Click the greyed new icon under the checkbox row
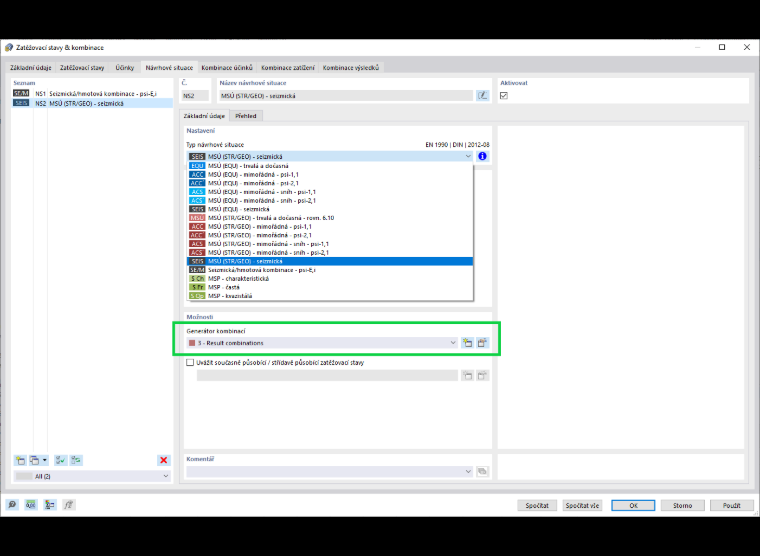This screenshot has height=556, width=760. pos(467,375)
